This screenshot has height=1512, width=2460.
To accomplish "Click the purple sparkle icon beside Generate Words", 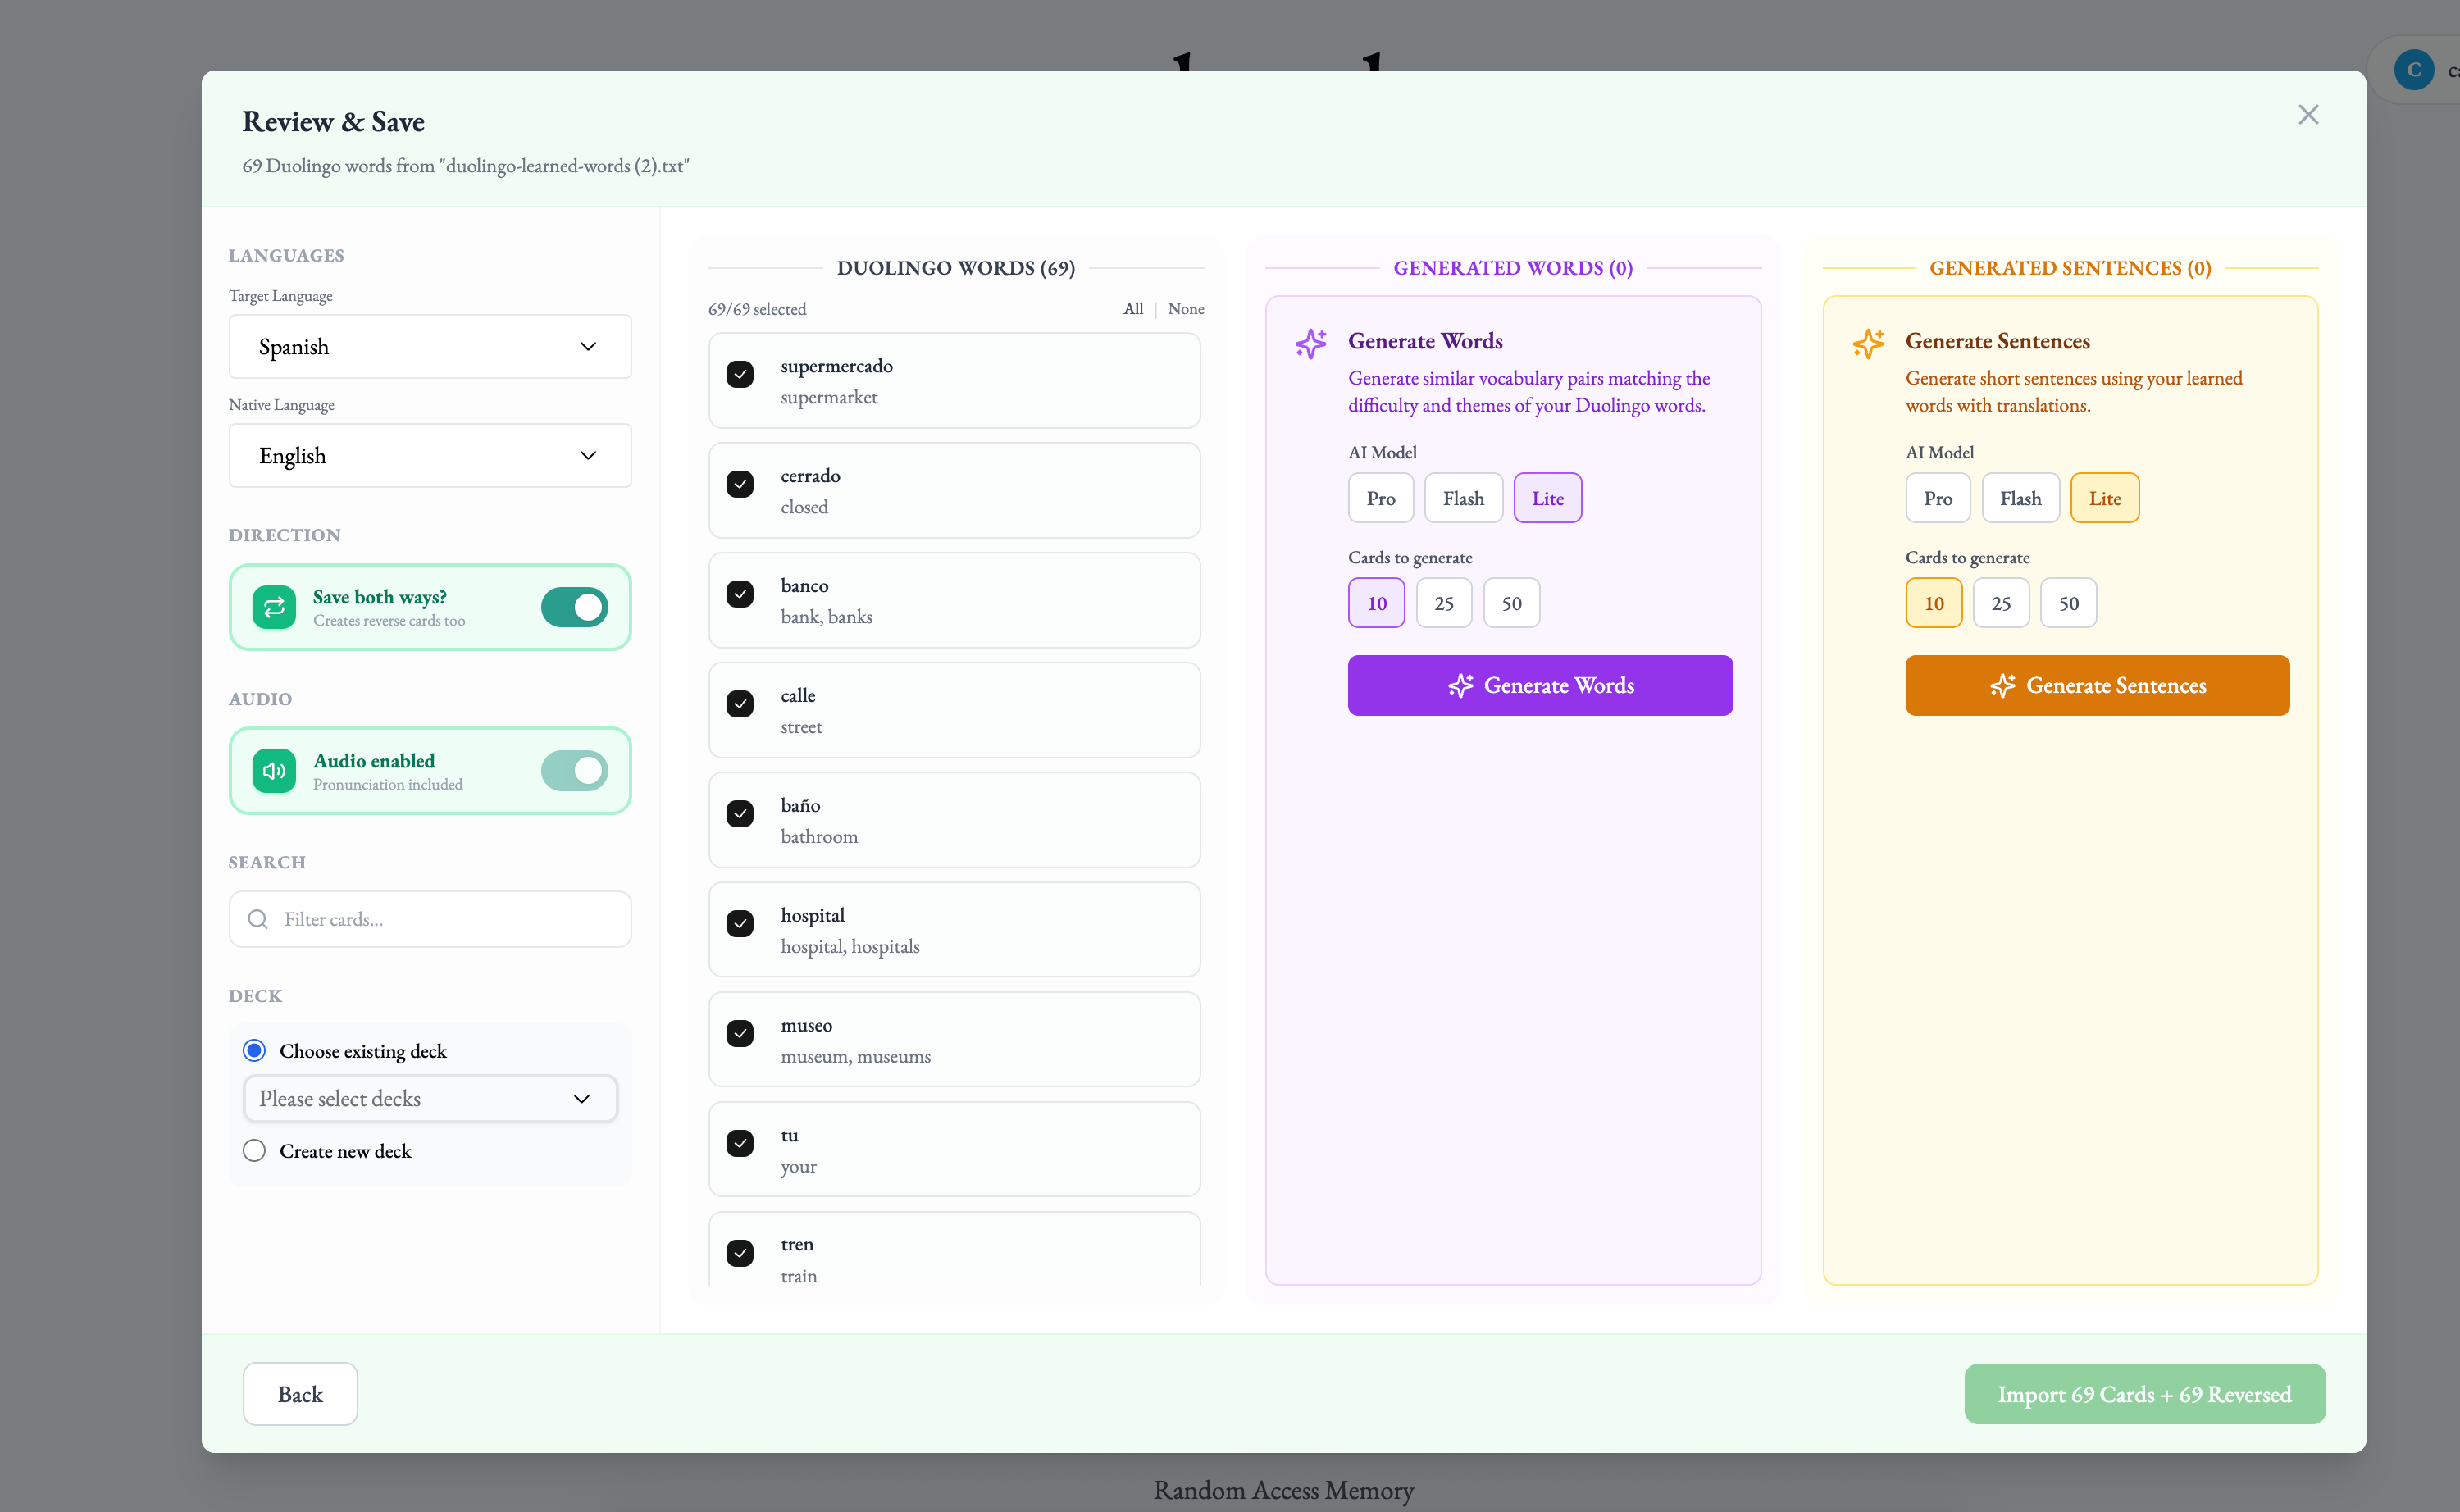I will (x=1311, y=343).
